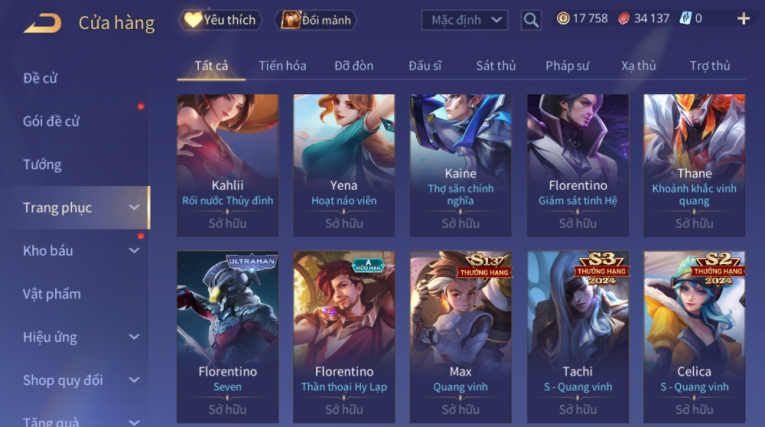Select the Kahlii Rối nước Thủy đình skin

click(x=227, y=165)
